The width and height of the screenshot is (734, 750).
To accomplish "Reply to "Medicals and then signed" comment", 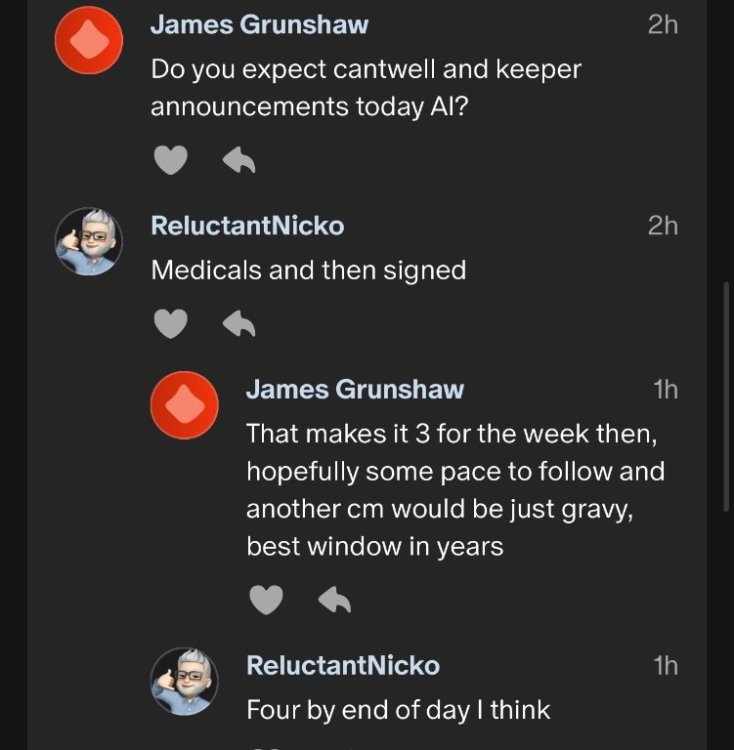I will point(238,322).
